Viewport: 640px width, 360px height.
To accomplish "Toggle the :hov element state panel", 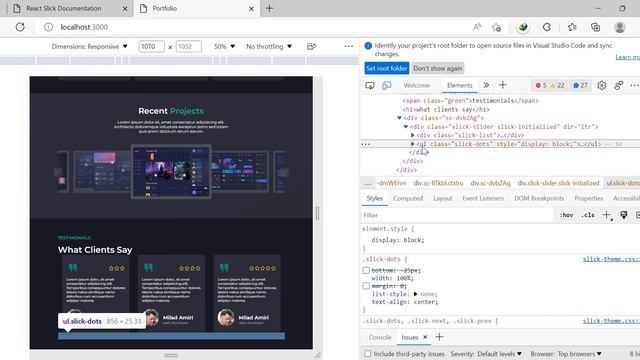I will [x=567, y=215].
